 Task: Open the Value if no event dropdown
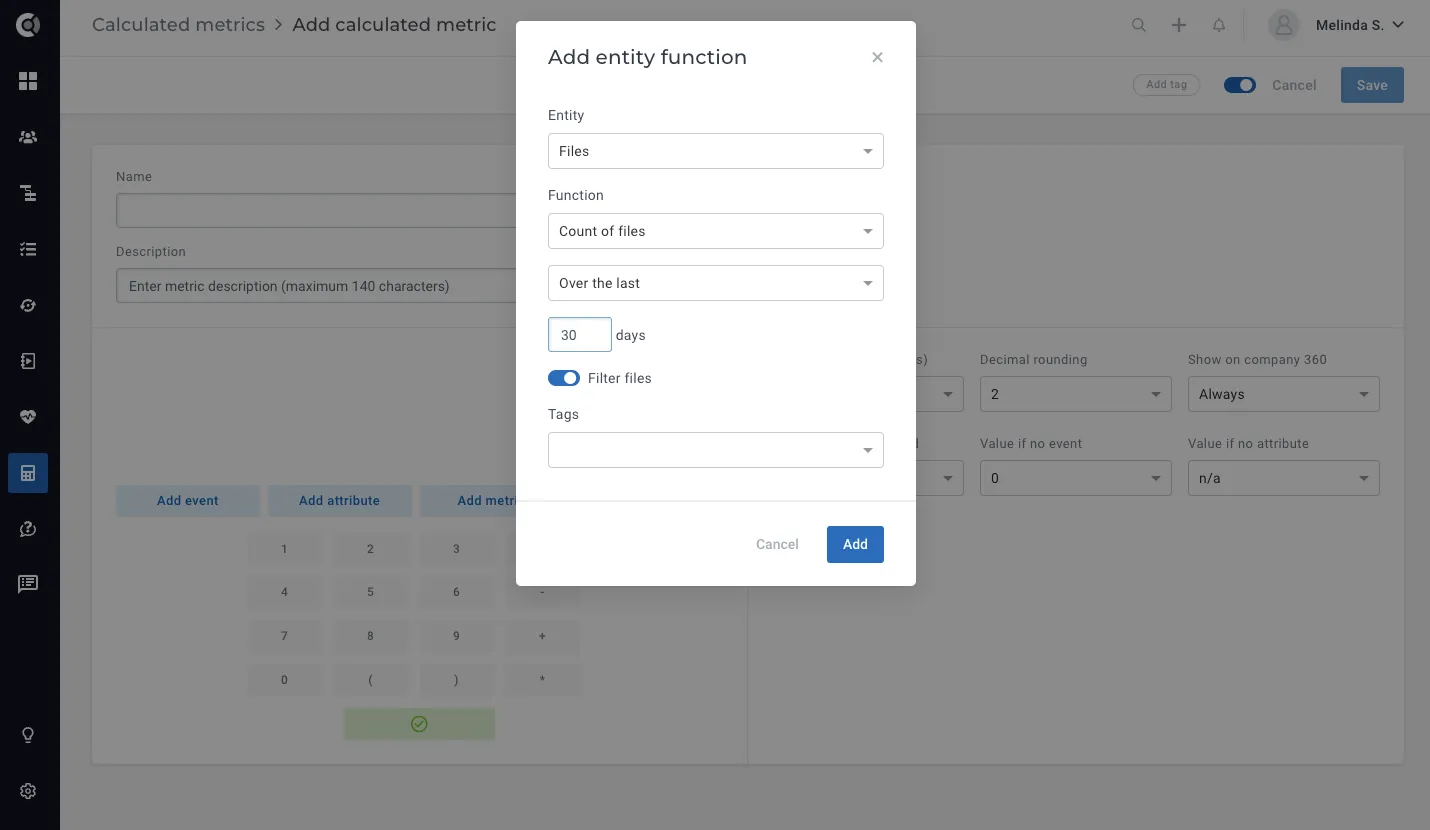point(1076,478)
